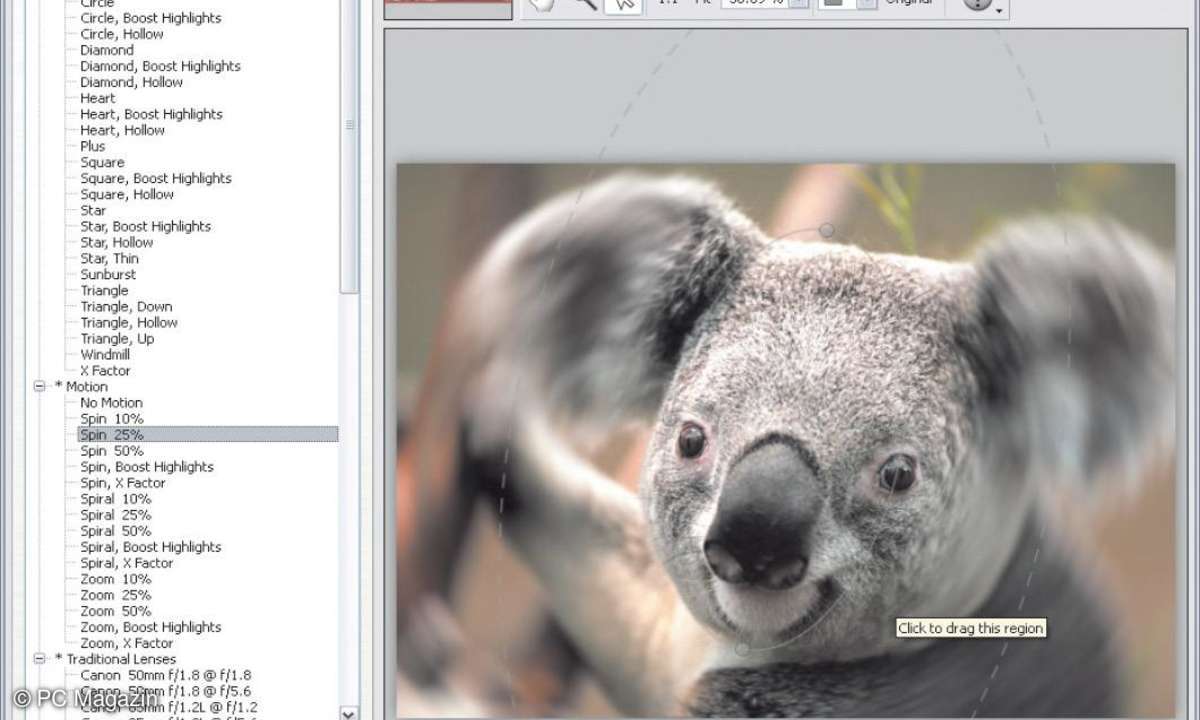1200x720 pixels.
Task: Pick the 'Square, Hollow' preset
Action: point(127,194)
